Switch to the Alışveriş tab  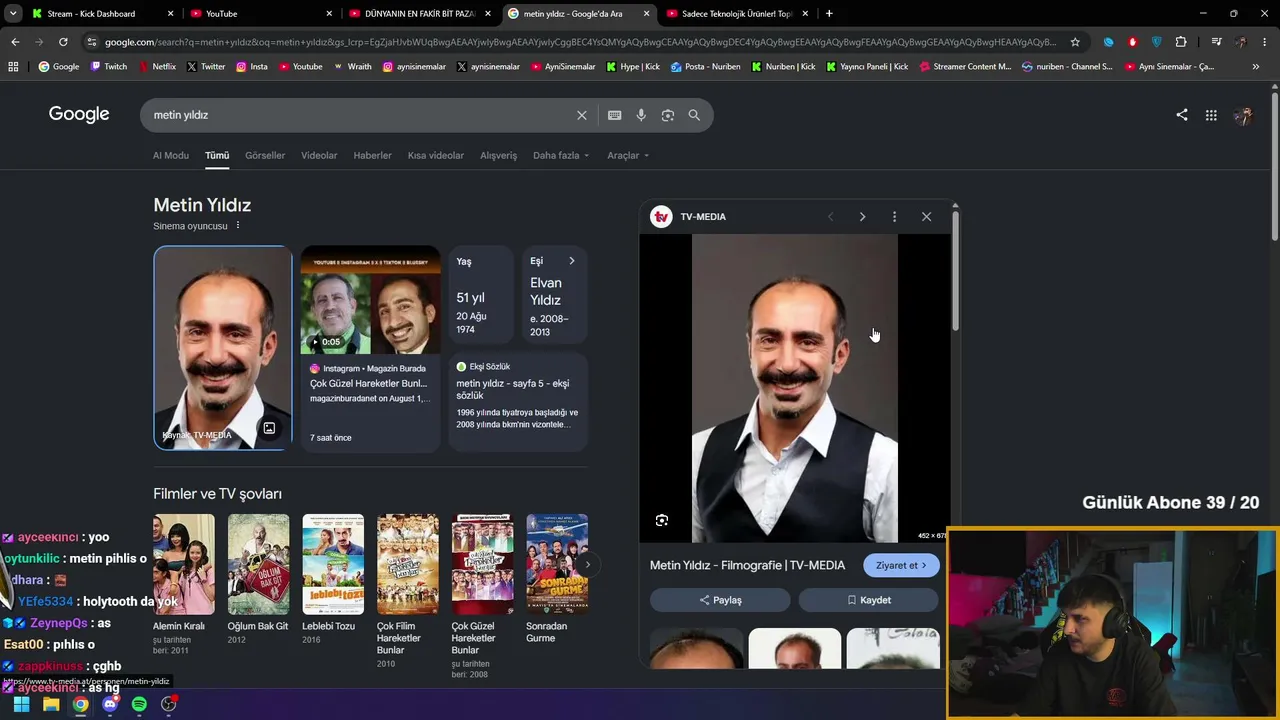click(499, 155)
